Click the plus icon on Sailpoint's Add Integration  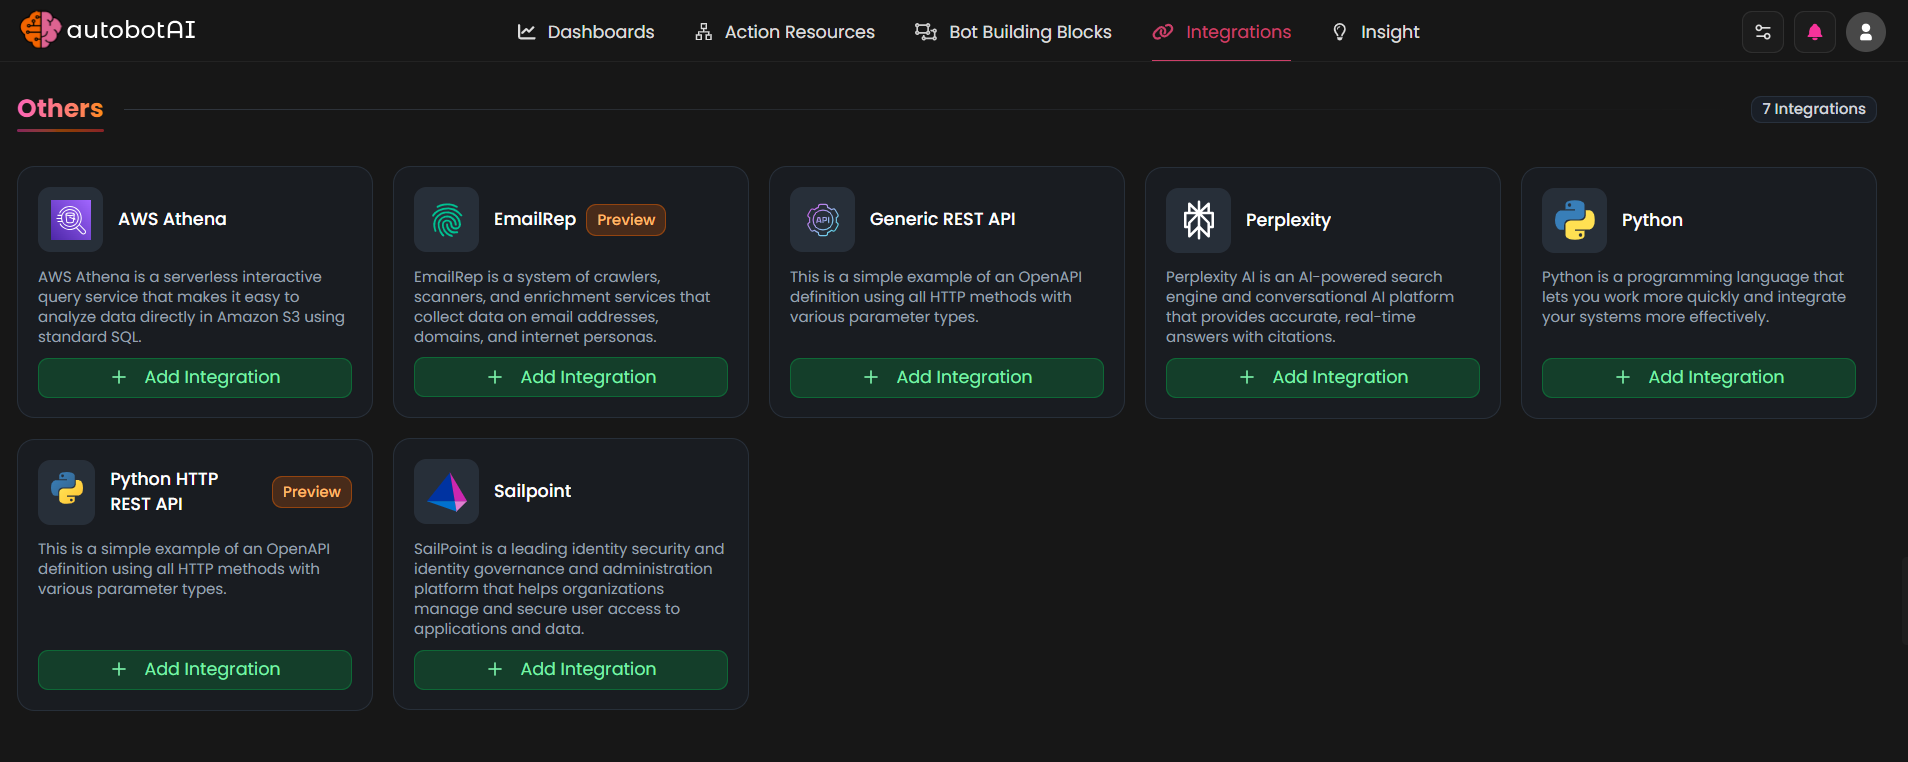[x=495, y=669]
